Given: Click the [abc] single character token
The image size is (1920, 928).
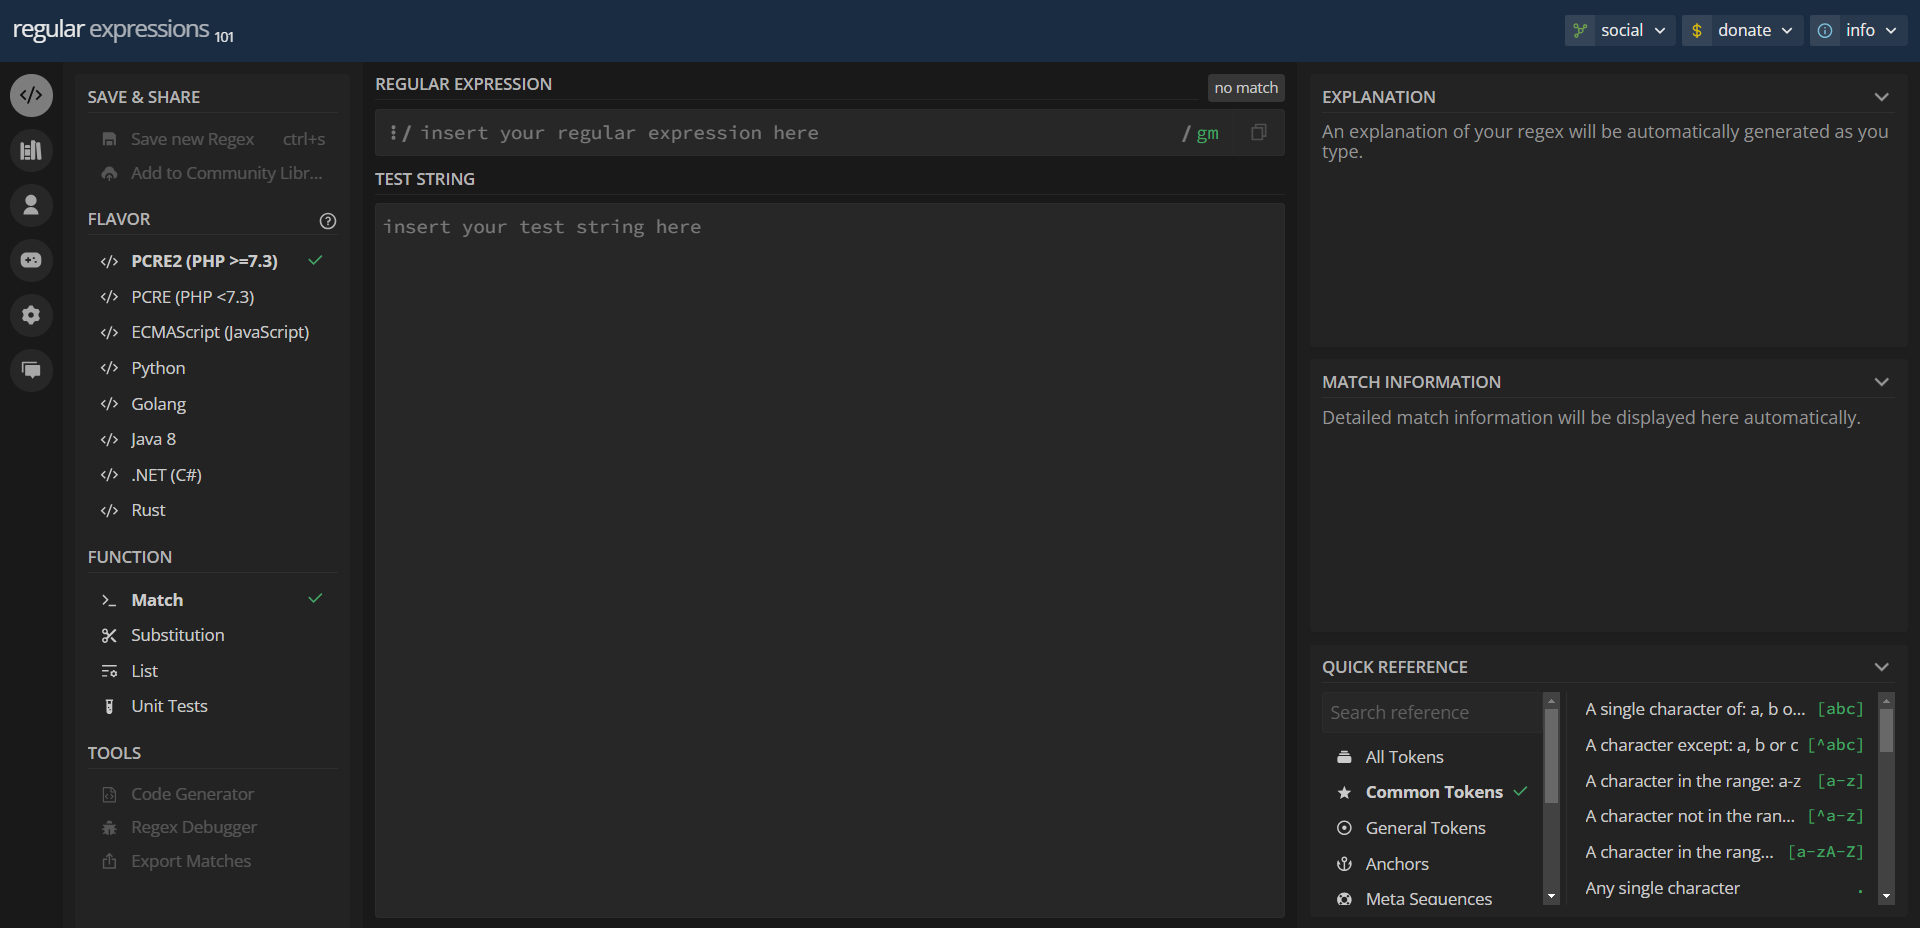Looking at the screenshot, I should pos(1724,709).
